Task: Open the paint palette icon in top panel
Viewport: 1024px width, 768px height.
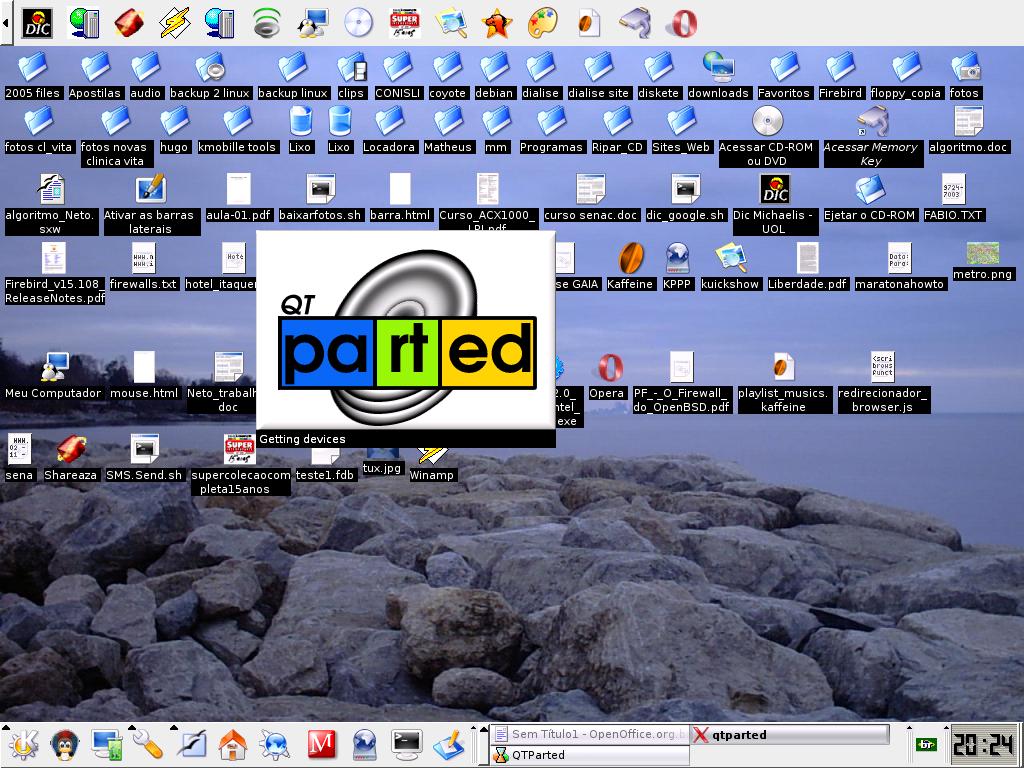Action: click(x=543, y=23)
